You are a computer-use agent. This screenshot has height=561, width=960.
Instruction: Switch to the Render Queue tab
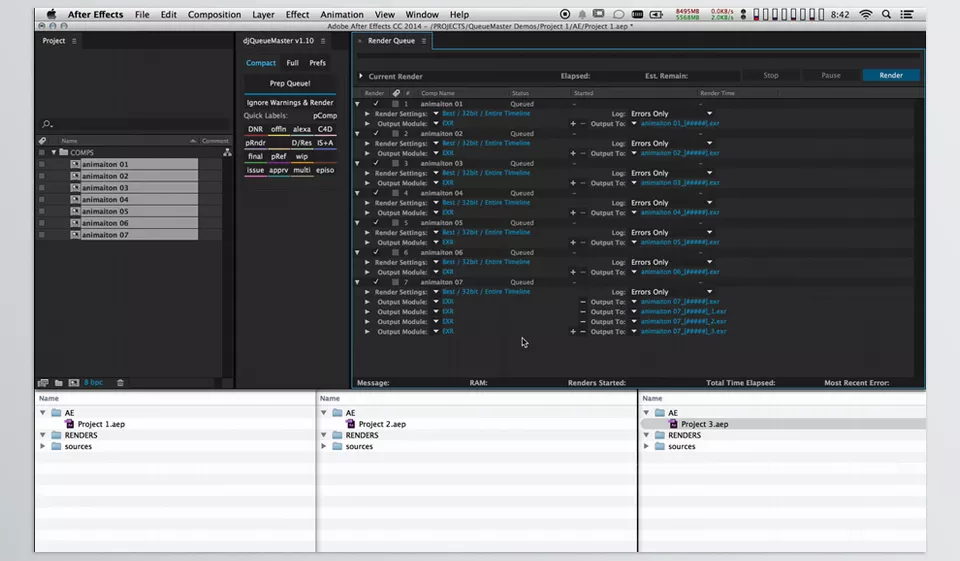coord(391,41)
